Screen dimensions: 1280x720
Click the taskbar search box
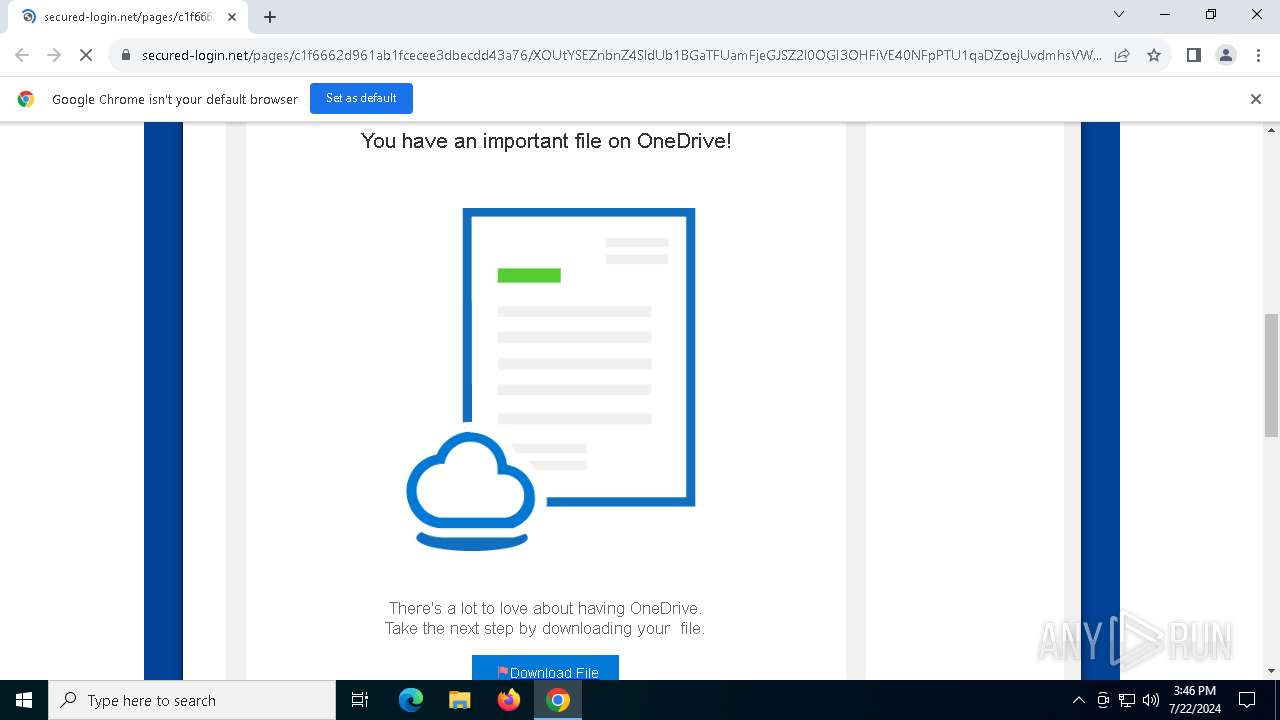coord(192,700)
